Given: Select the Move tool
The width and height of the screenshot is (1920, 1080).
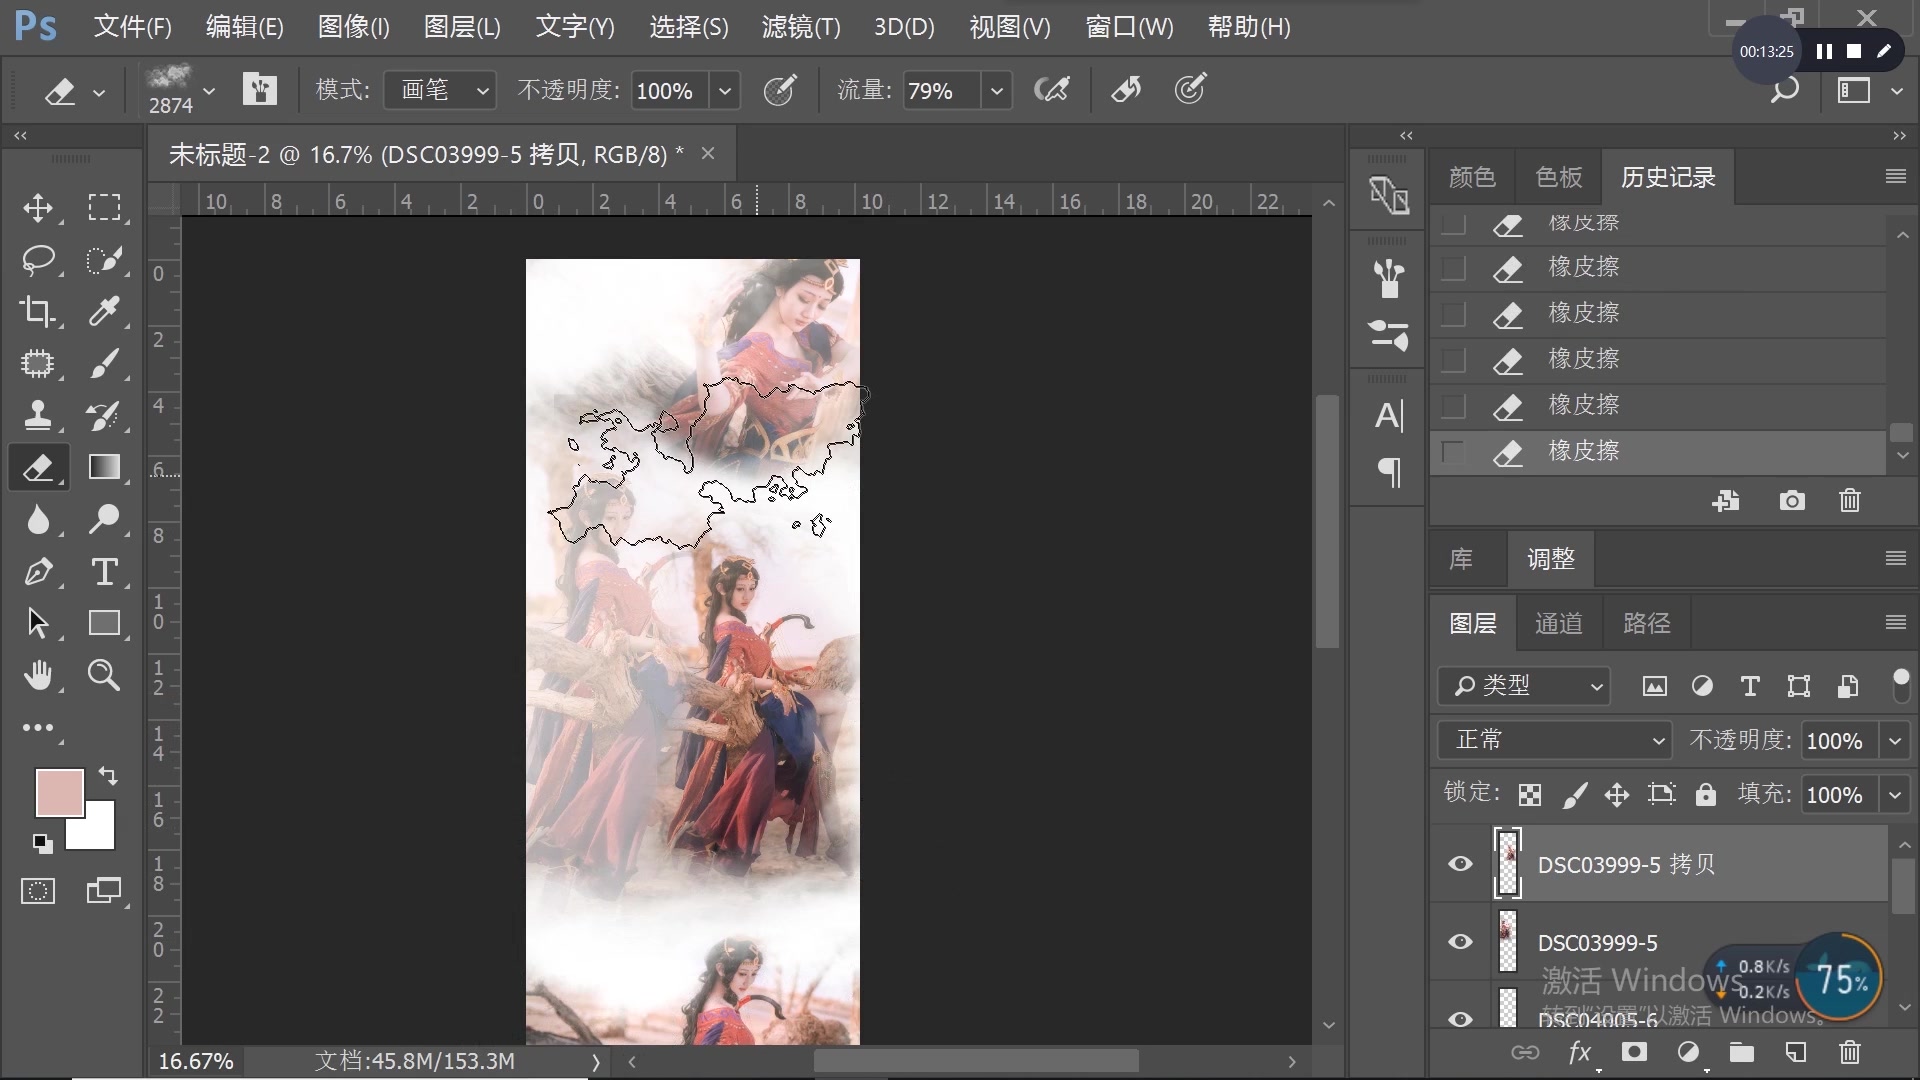Looking at the screenshot, I should coord(38,208).
